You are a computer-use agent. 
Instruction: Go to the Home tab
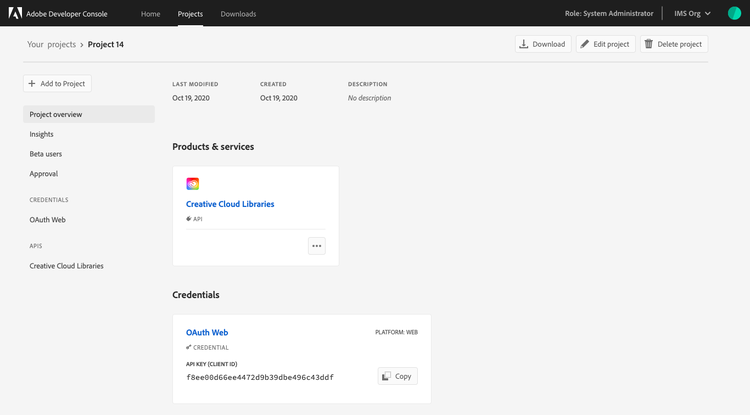click(150, 14)
